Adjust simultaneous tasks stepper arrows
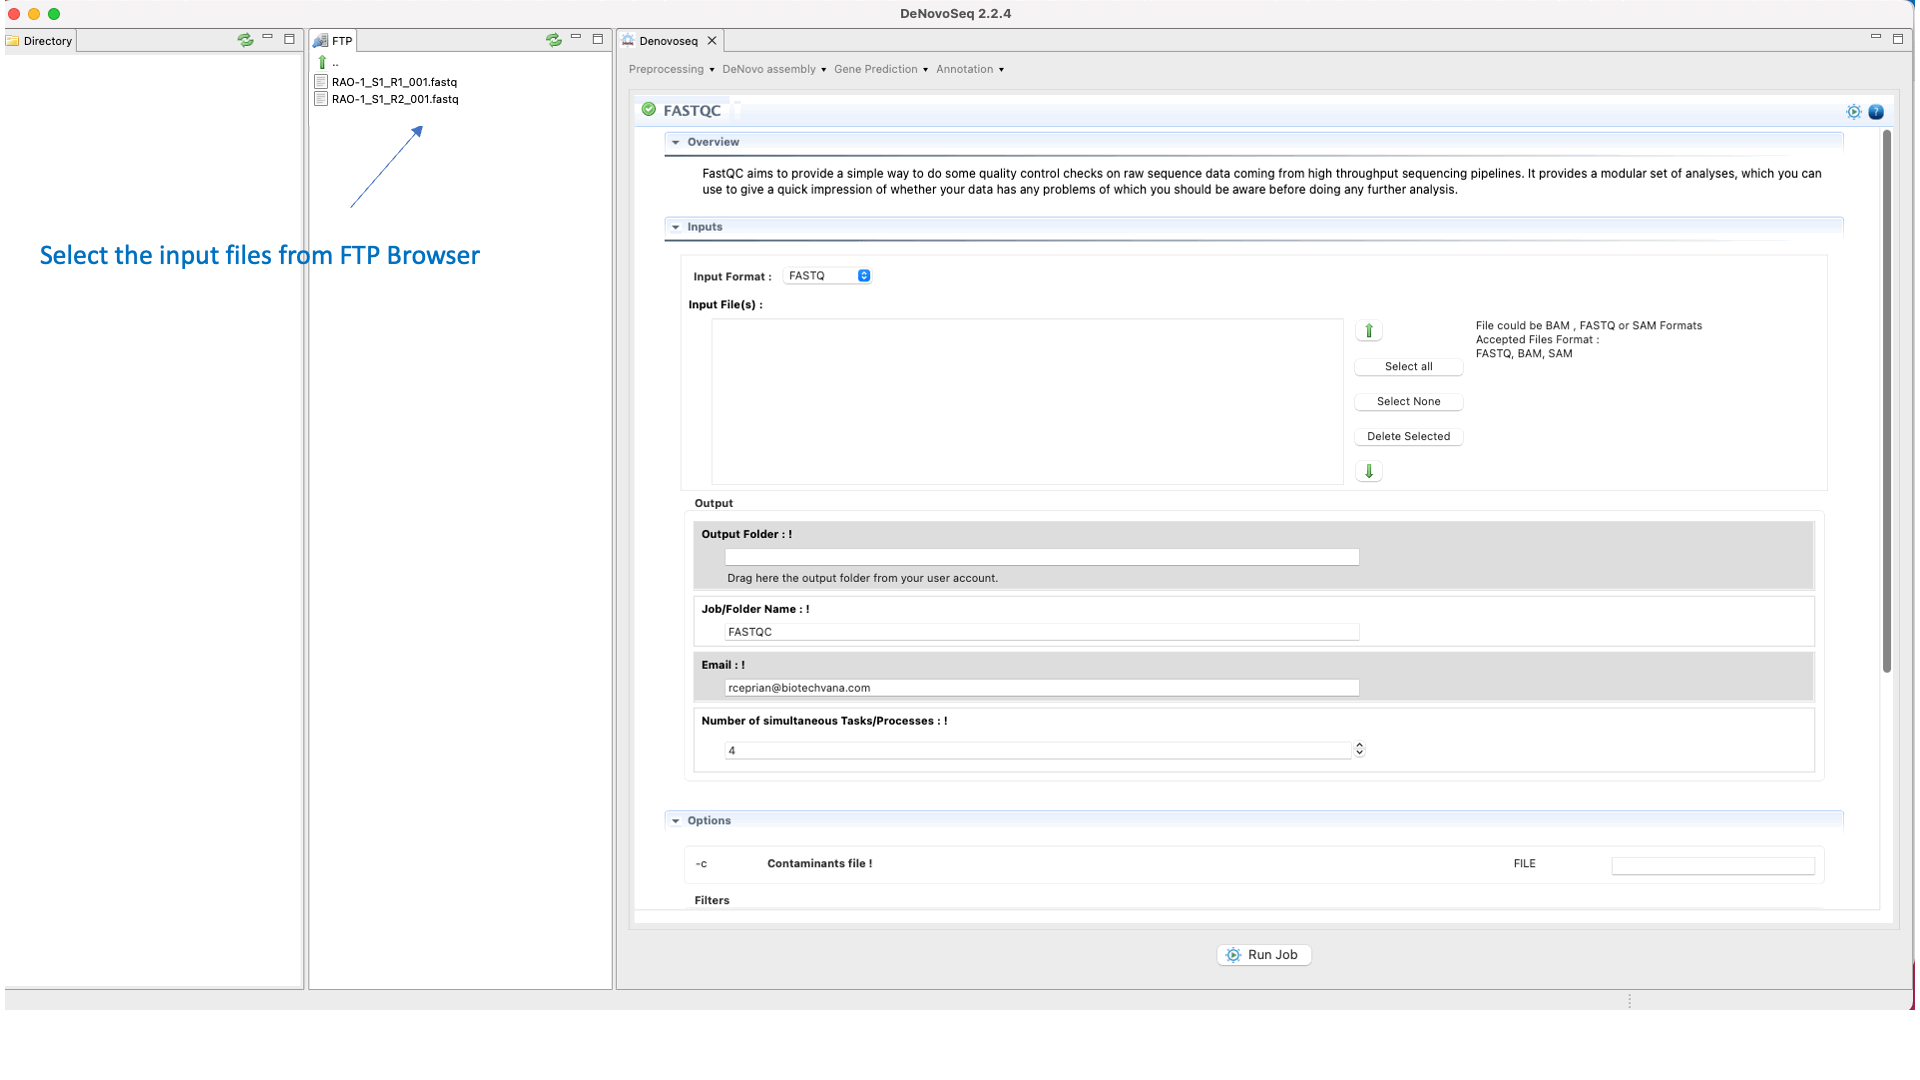This screenshot has height=1080, width=1920. tap(1359, 749)
